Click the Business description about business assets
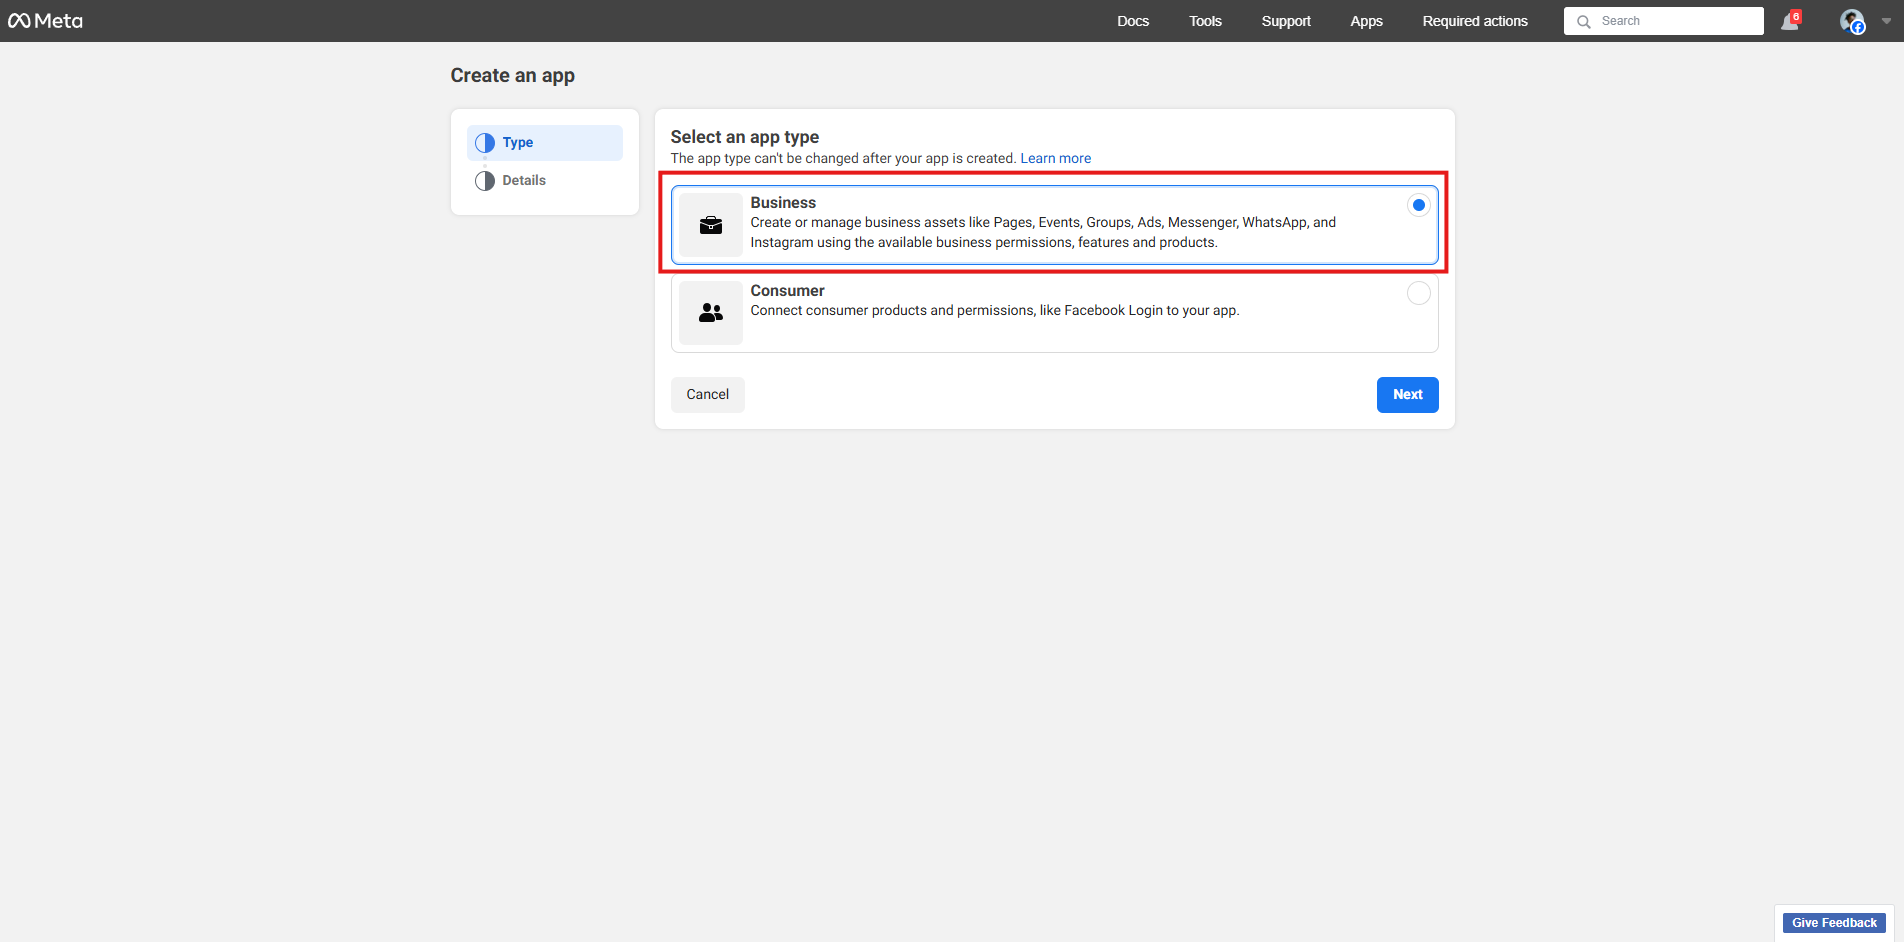Image resolution: width=1904 pixels, height=942 pixels. 1043,233
